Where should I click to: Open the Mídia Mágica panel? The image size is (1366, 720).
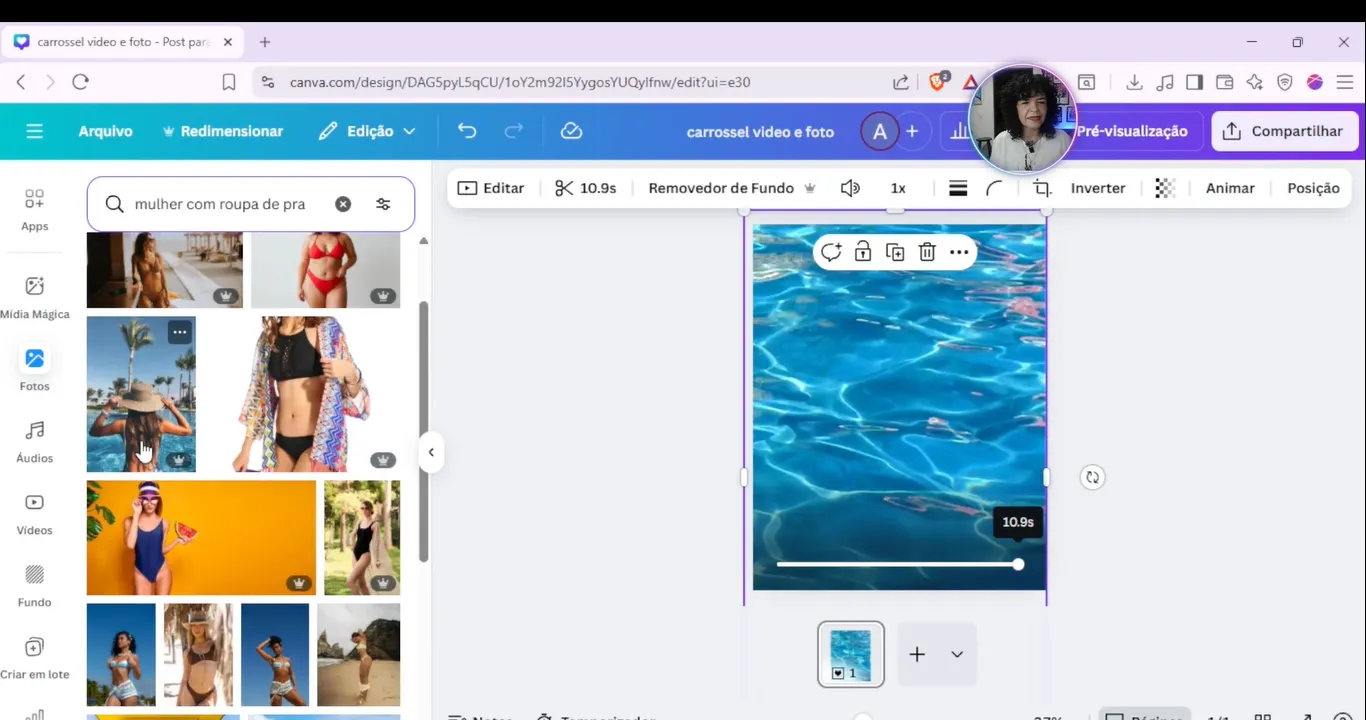pyautogui.click(x=34, y=297)
